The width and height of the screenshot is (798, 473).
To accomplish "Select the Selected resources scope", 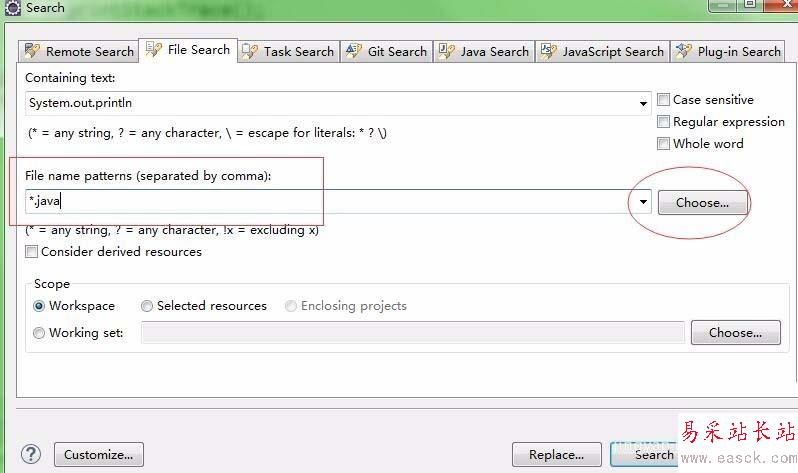I will (147, 306).
